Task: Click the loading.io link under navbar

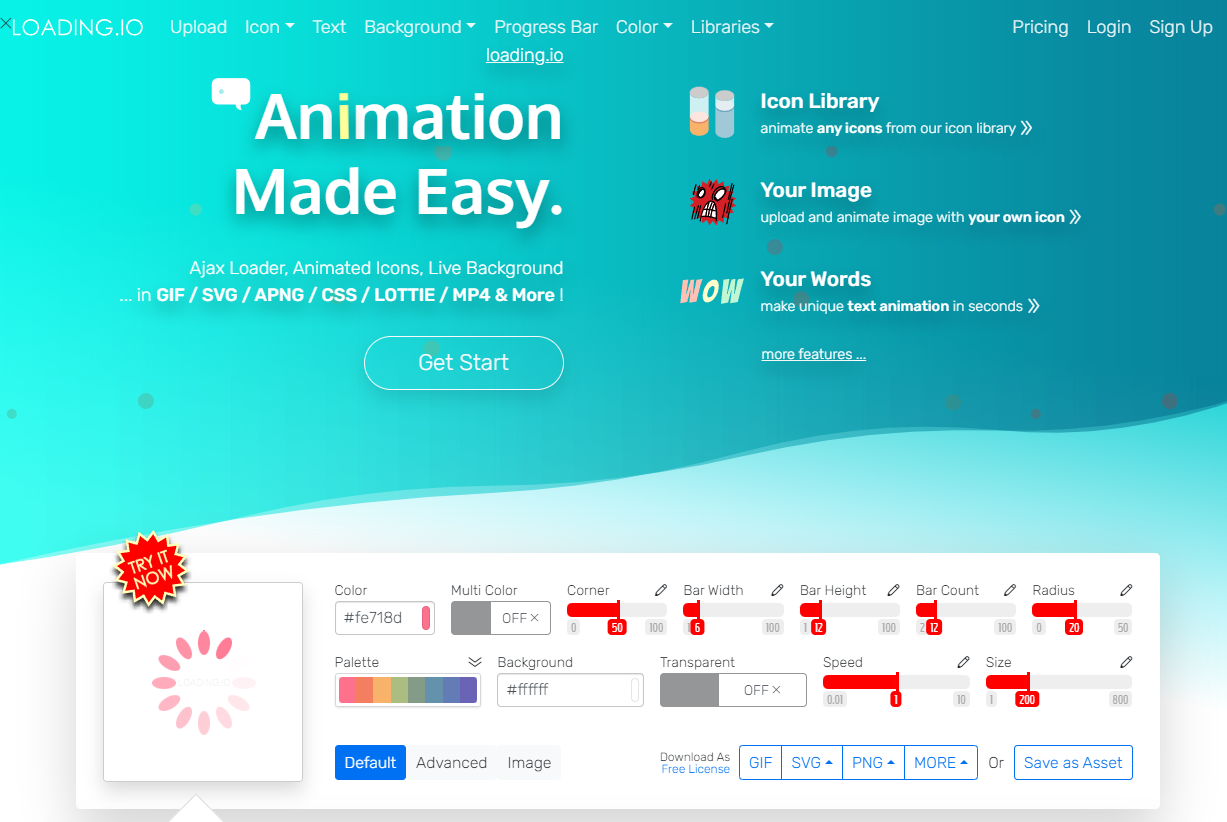Action: (x=525, y=55)
